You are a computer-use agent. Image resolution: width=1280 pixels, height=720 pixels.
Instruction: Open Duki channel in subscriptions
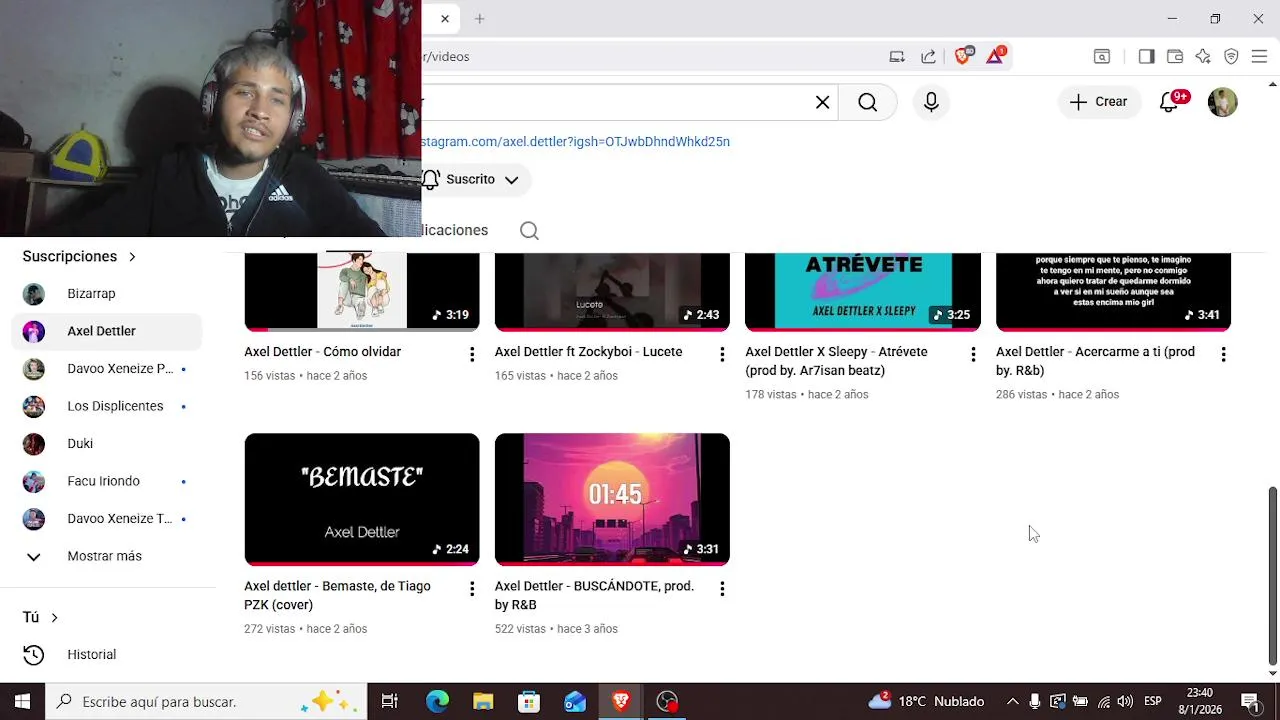coord(107,444)
